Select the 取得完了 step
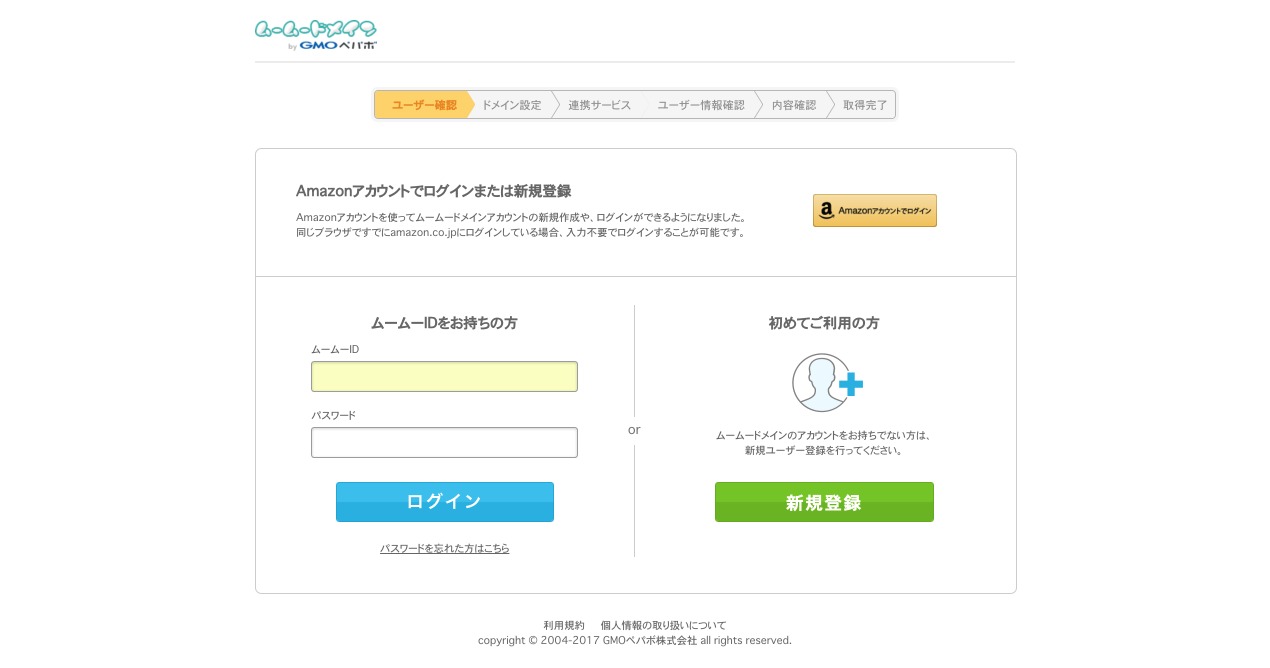 click(x=865, y=105)
